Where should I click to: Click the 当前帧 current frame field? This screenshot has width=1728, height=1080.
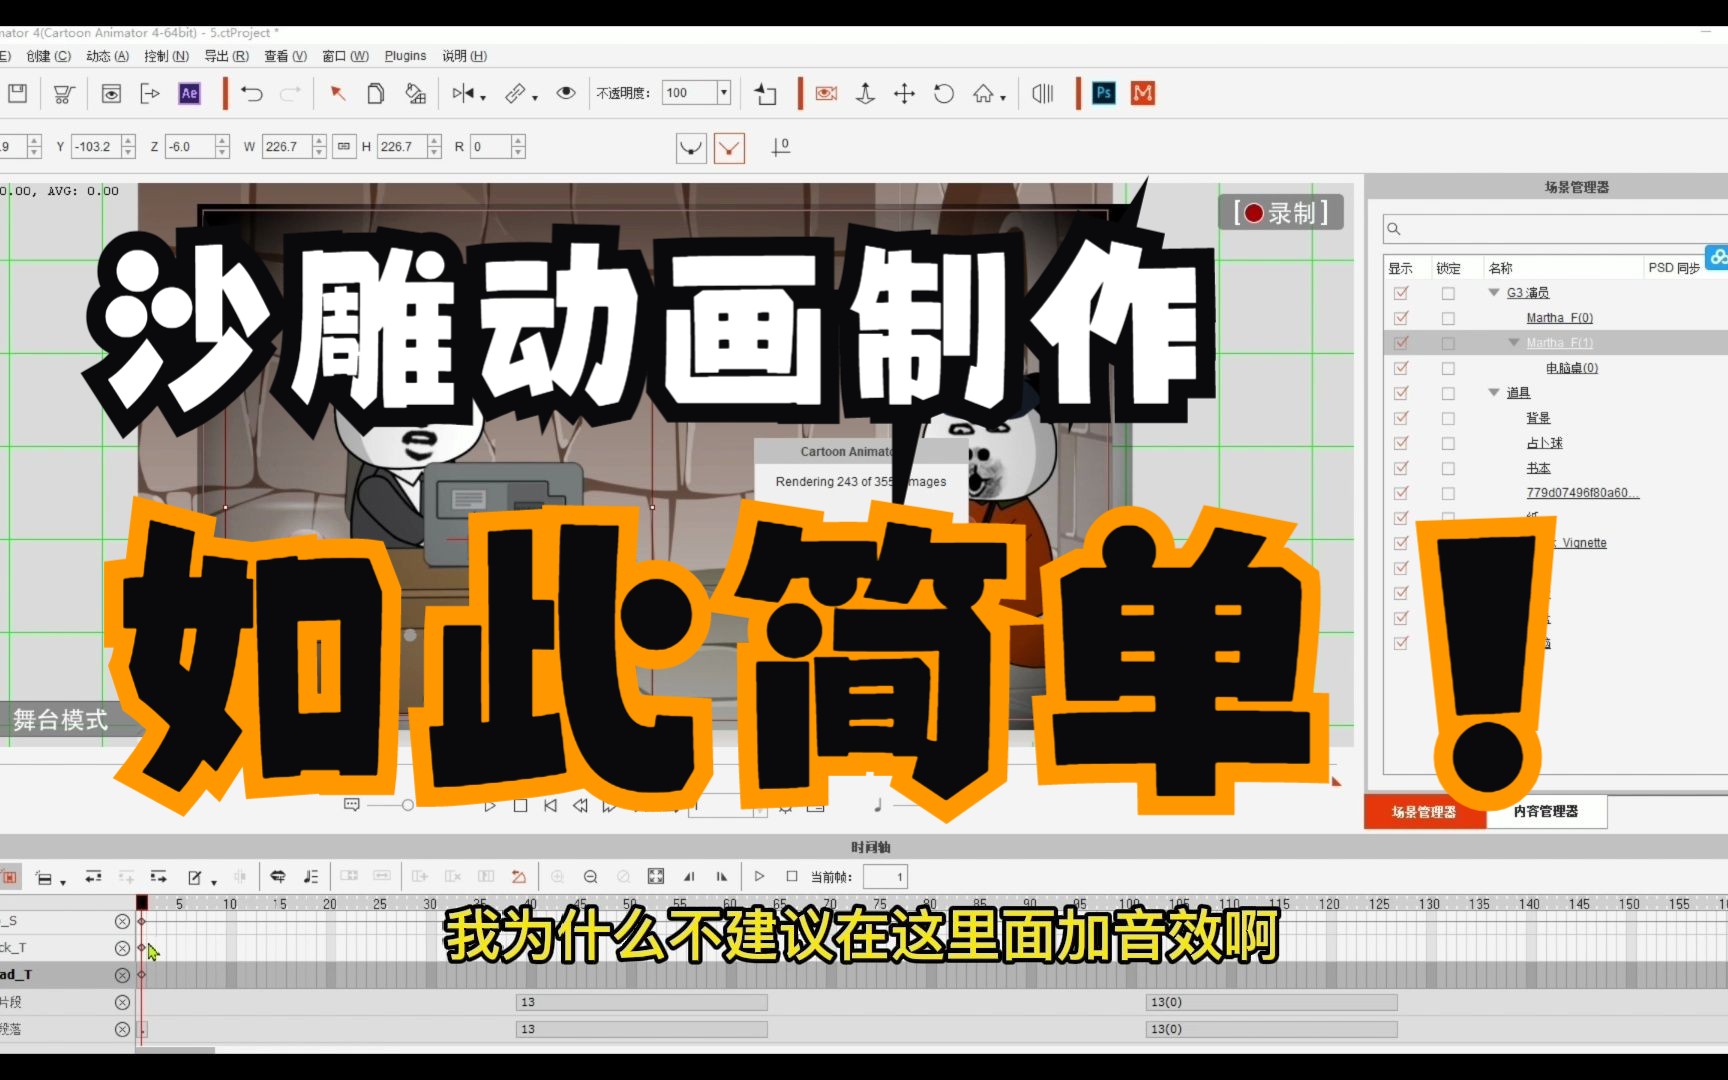point(885,877)
